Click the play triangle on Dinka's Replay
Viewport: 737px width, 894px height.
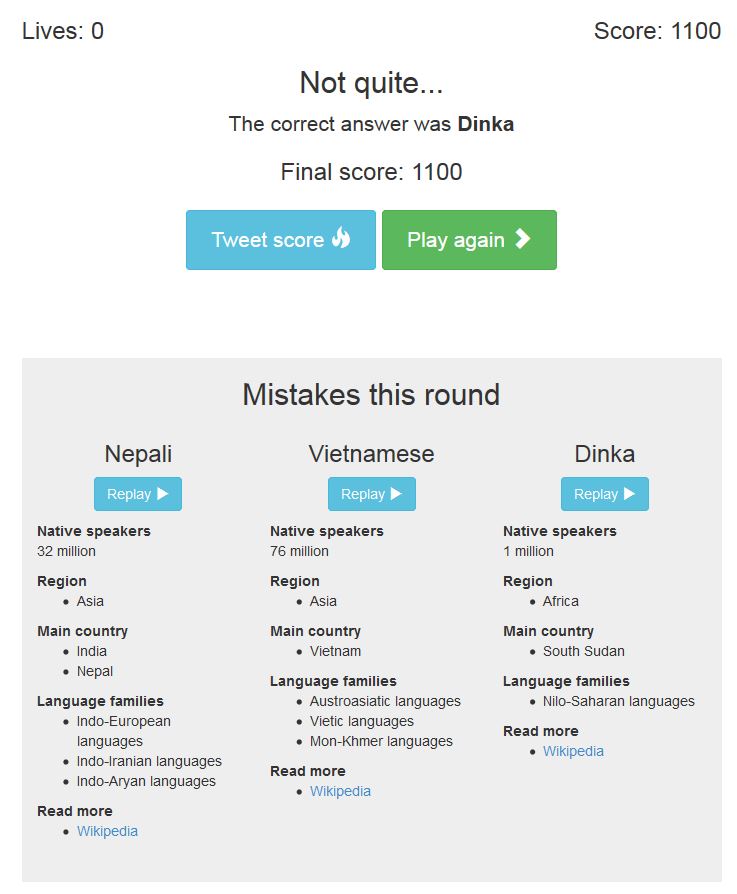coord(629,494)
